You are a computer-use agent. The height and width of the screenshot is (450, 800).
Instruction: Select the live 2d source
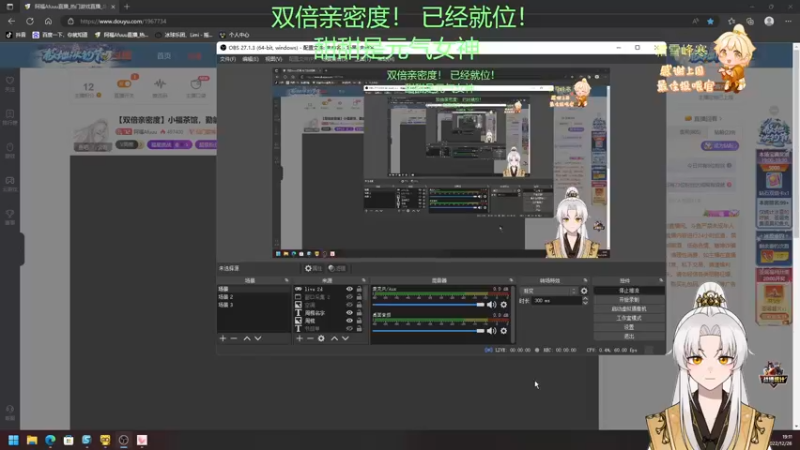coord(313,289)
